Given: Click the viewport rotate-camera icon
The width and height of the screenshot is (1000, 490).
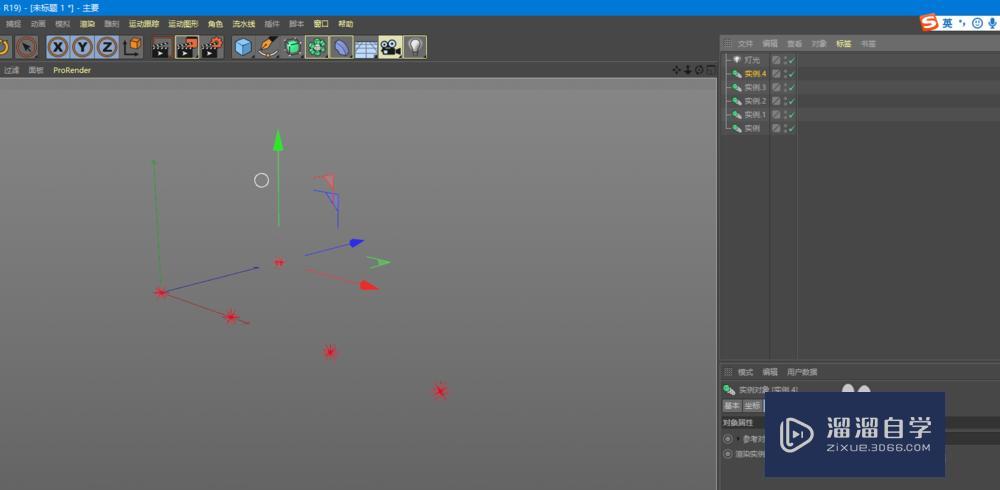Looking at the screenshot, I should [x=699, y=70].
